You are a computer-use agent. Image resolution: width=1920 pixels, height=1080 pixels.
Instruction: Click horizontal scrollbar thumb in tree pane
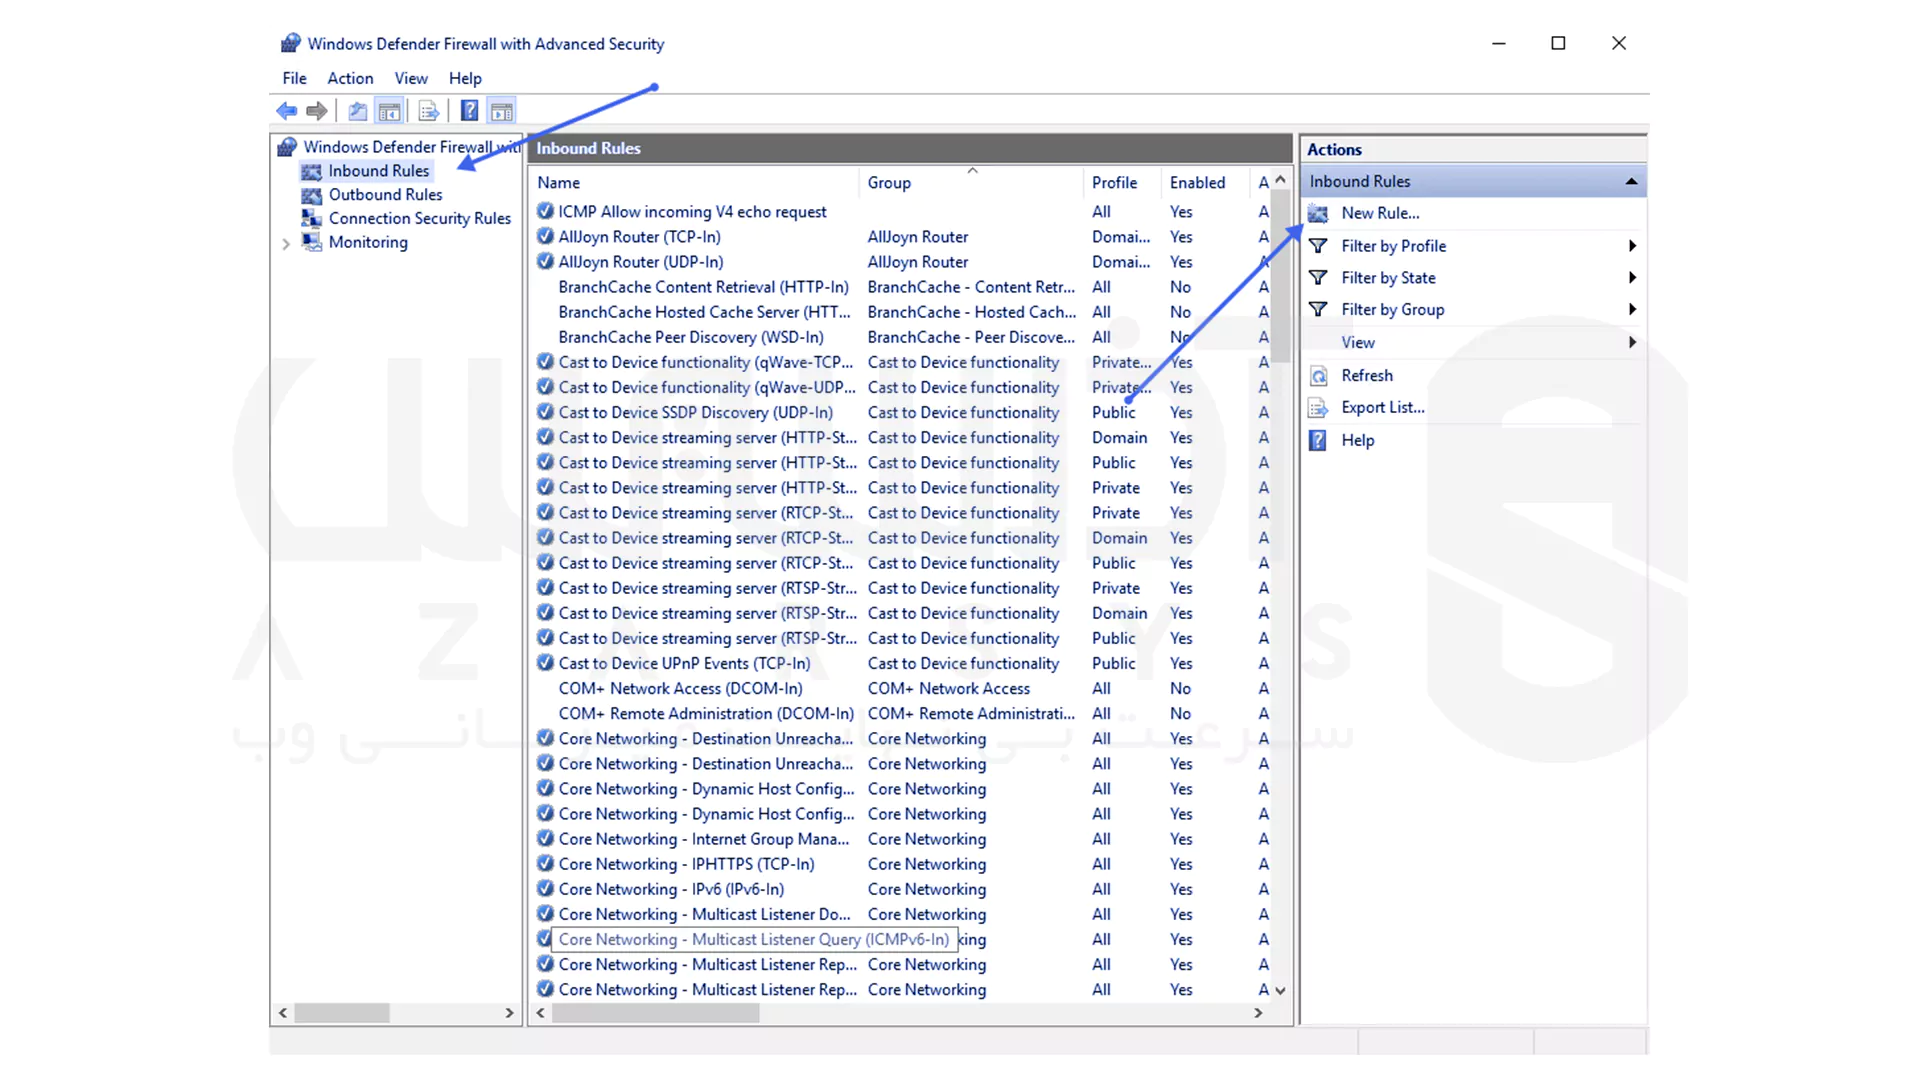coord(342,1013)
